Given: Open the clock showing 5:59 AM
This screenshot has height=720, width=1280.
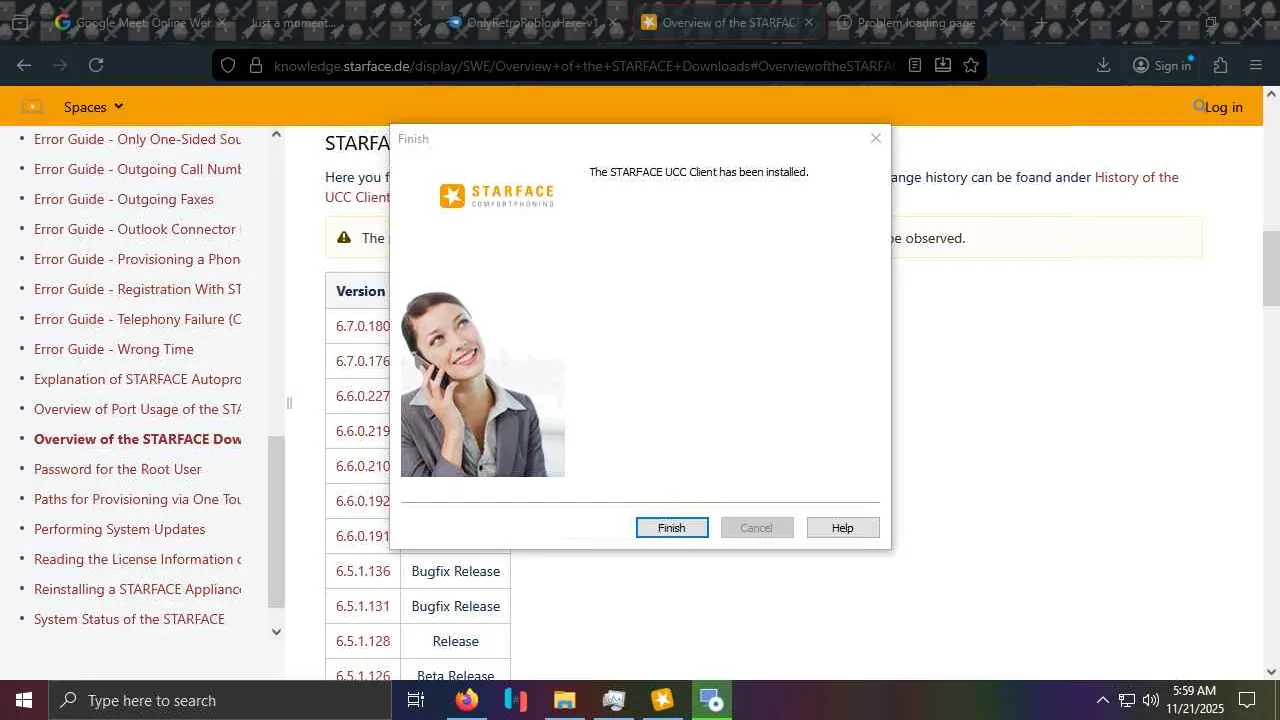Looking at the screenshot, I should [x=1195, y=700].
